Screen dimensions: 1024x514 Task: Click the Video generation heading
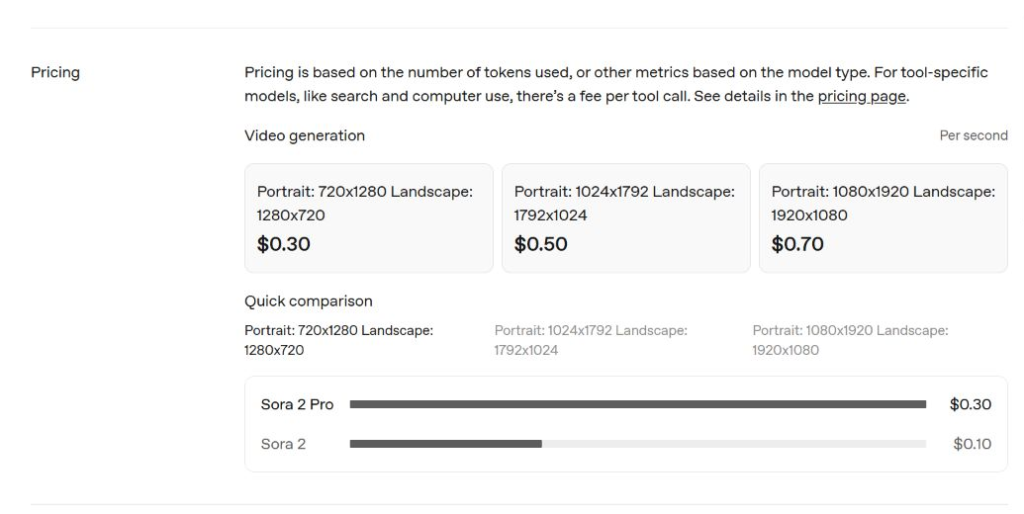coord(304,136)
